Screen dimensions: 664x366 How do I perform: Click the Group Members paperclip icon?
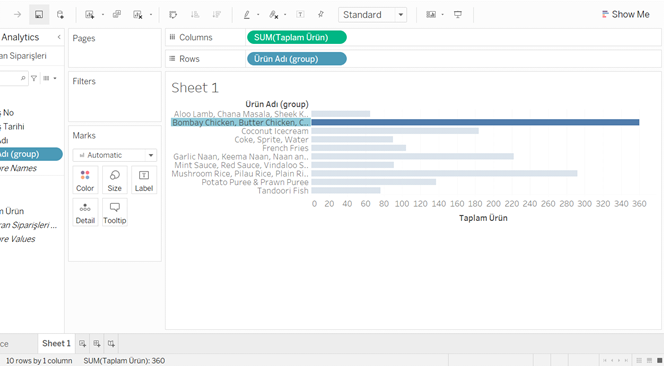(x=274, y=14)
